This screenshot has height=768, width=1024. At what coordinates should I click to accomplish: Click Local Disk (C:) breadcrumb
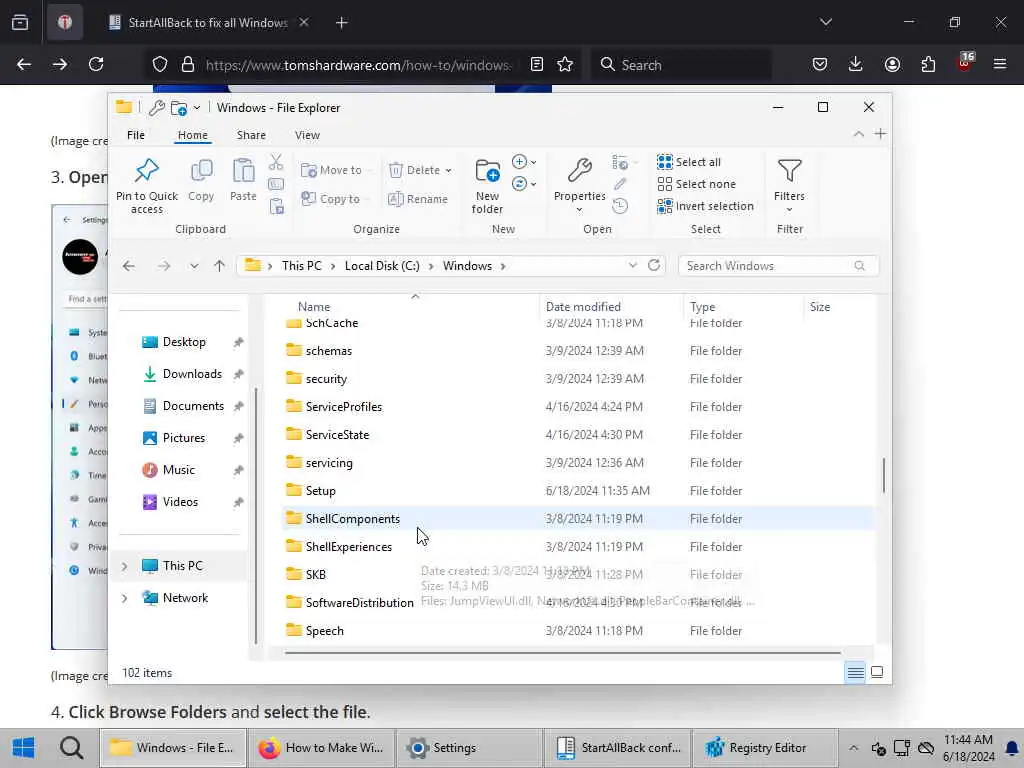[x=382, y=266]
